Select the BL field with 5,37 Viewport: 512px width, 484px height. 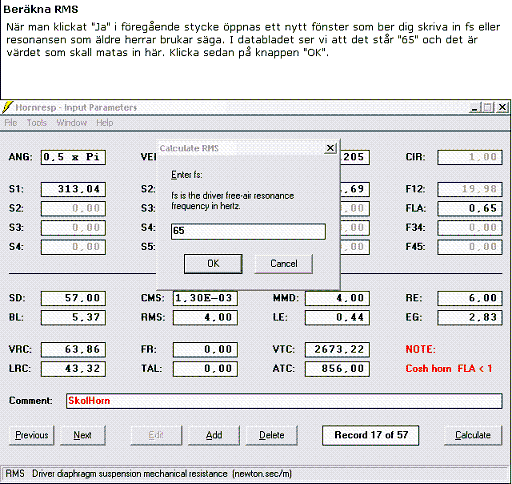(x=73, y=317)
